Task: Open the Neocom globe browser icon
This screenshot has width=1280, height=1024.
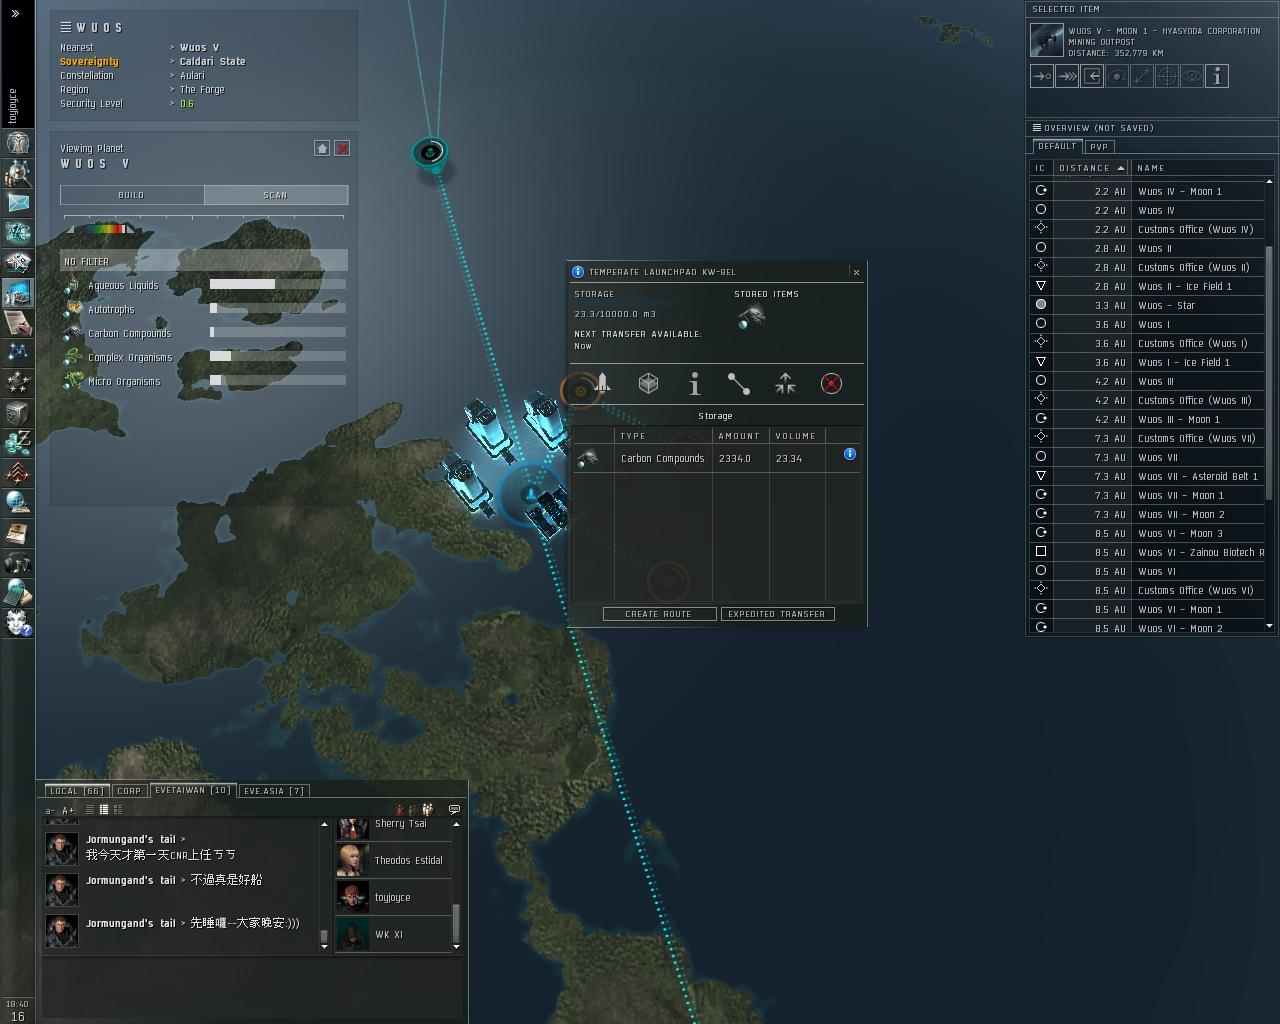Action: pos(17,503)
